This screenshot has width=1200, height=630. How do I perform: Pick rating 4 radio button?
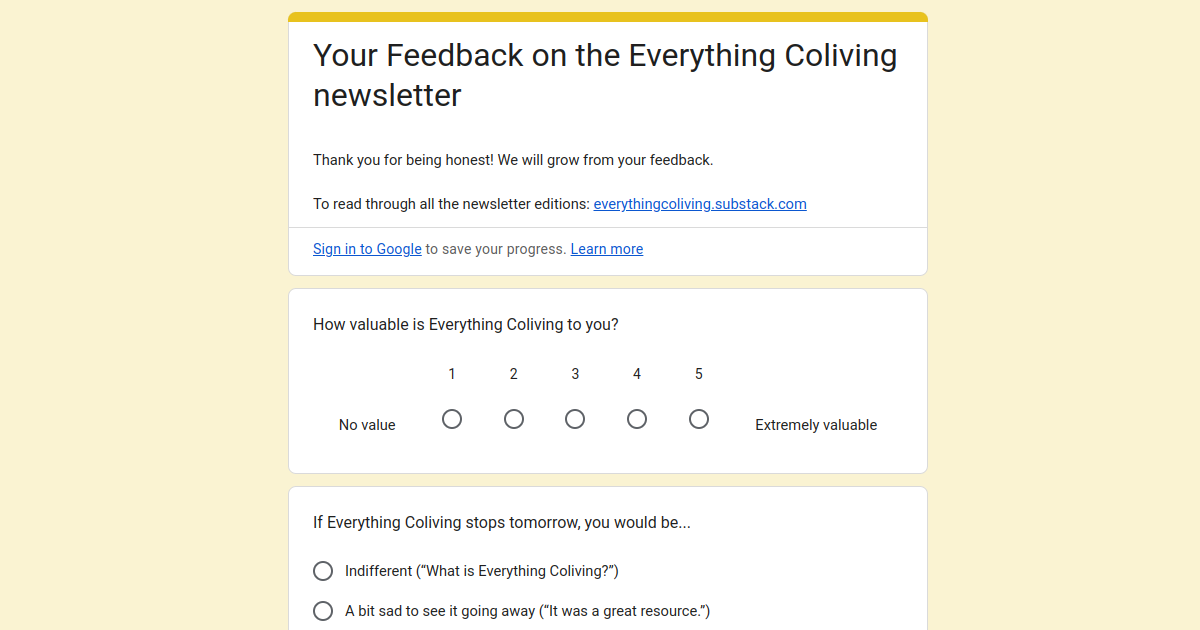click(637, 419)
